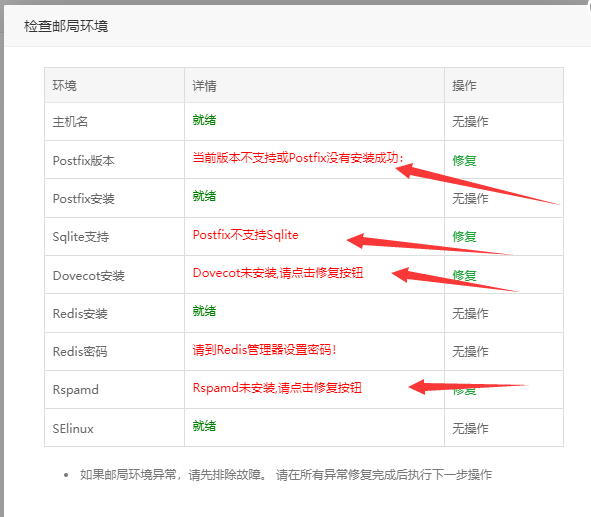Viewport: 591px width, 517px height.
Task: Click 修复 link for Dovecot安装 row
Action: (464, 275)
